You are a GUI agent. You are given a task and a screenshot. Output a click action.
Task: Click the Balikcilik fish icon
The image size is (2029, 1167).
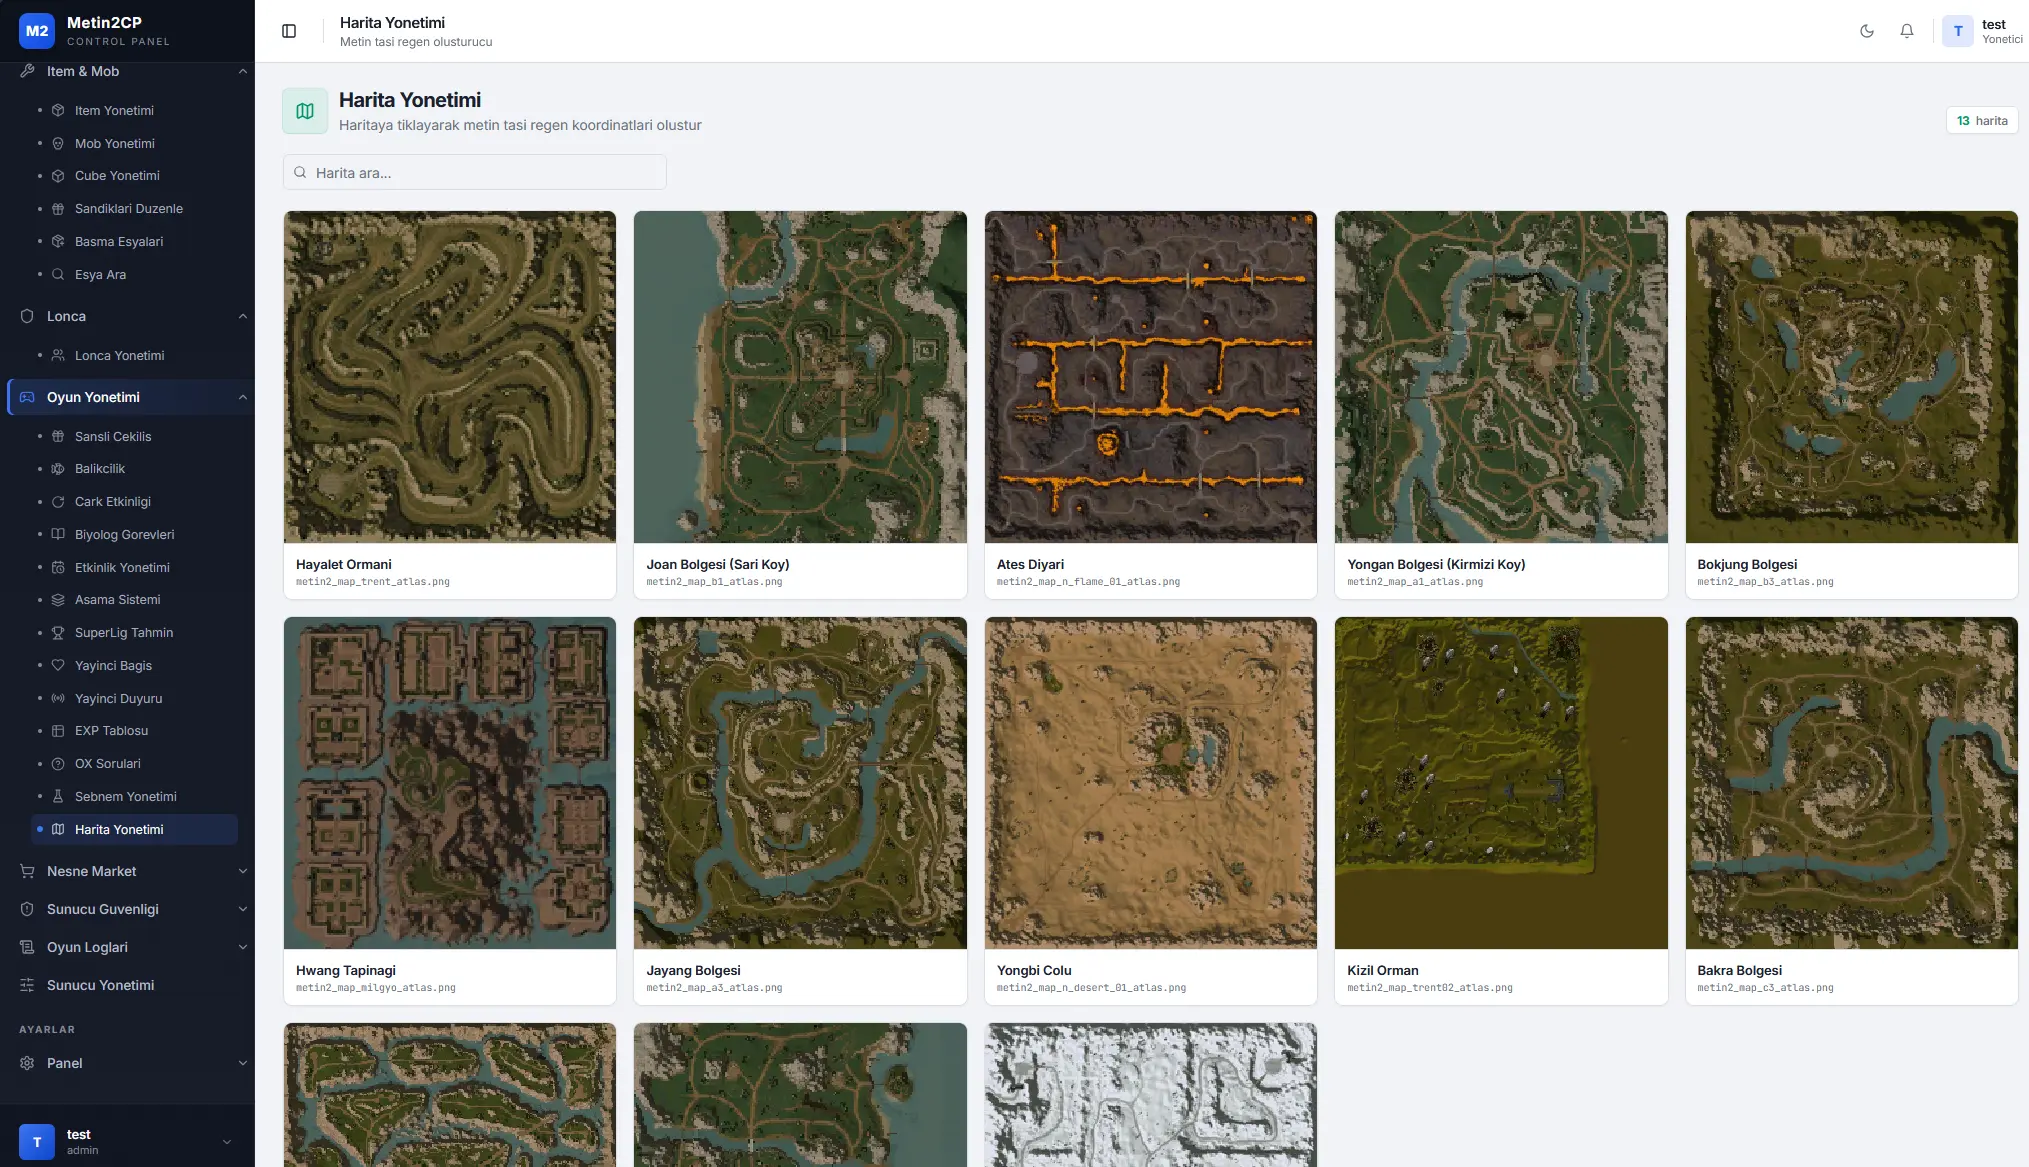[x=58, y=468]
